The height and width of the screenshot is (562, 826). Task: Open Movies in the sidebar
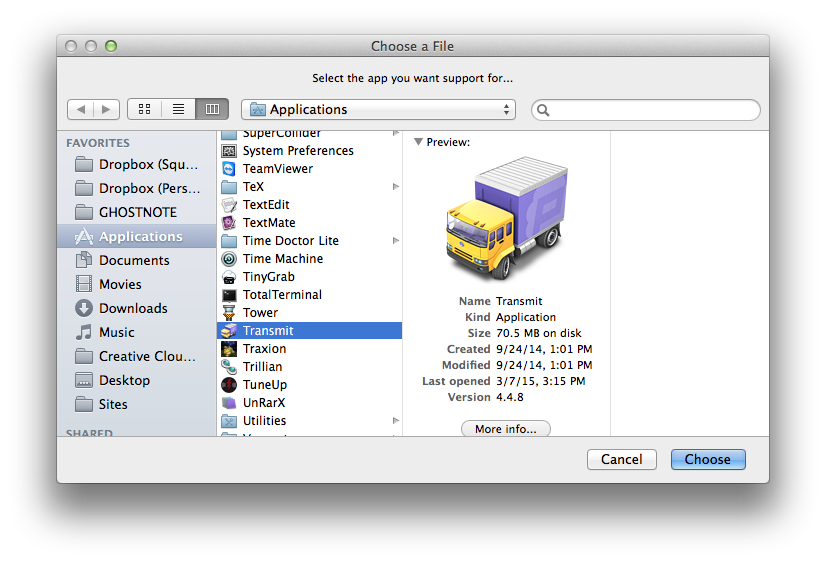click(x=137, y=284)
